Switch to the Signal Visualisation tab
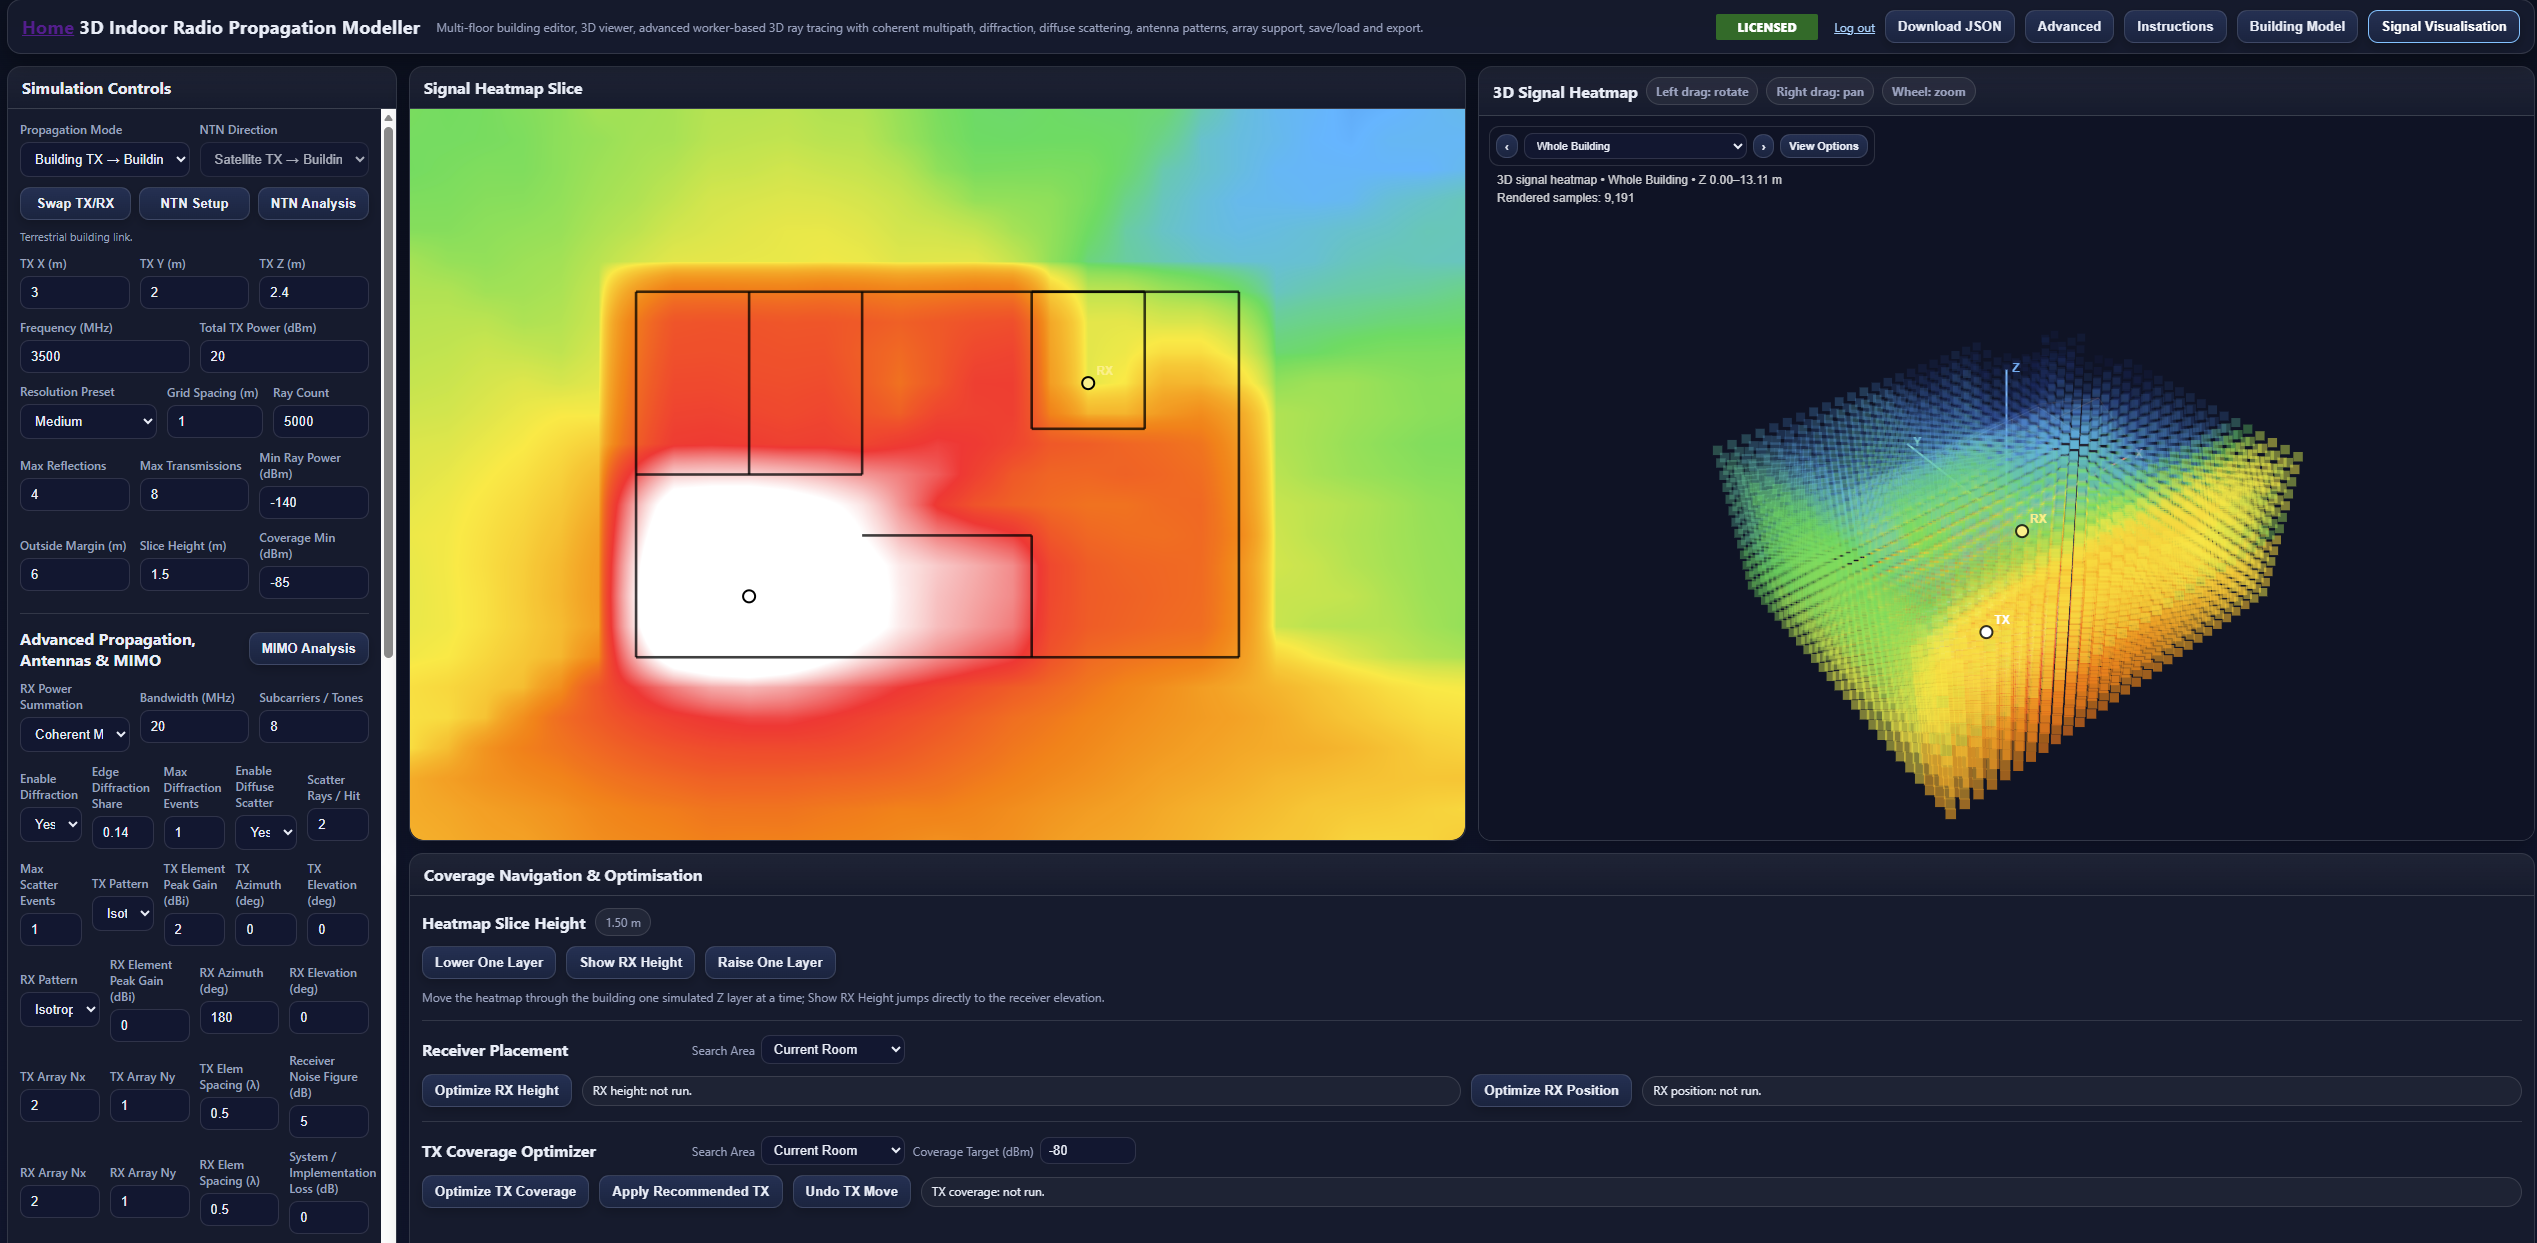The image size is (2537, 1243). [2443, 27]
